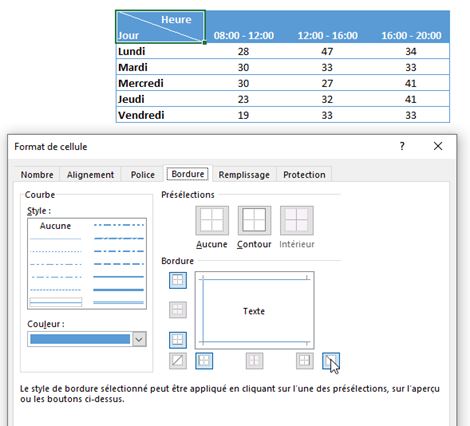Apply the Aucune border preset icon
The height and width of the screenshot is (426, 470).
212,220
